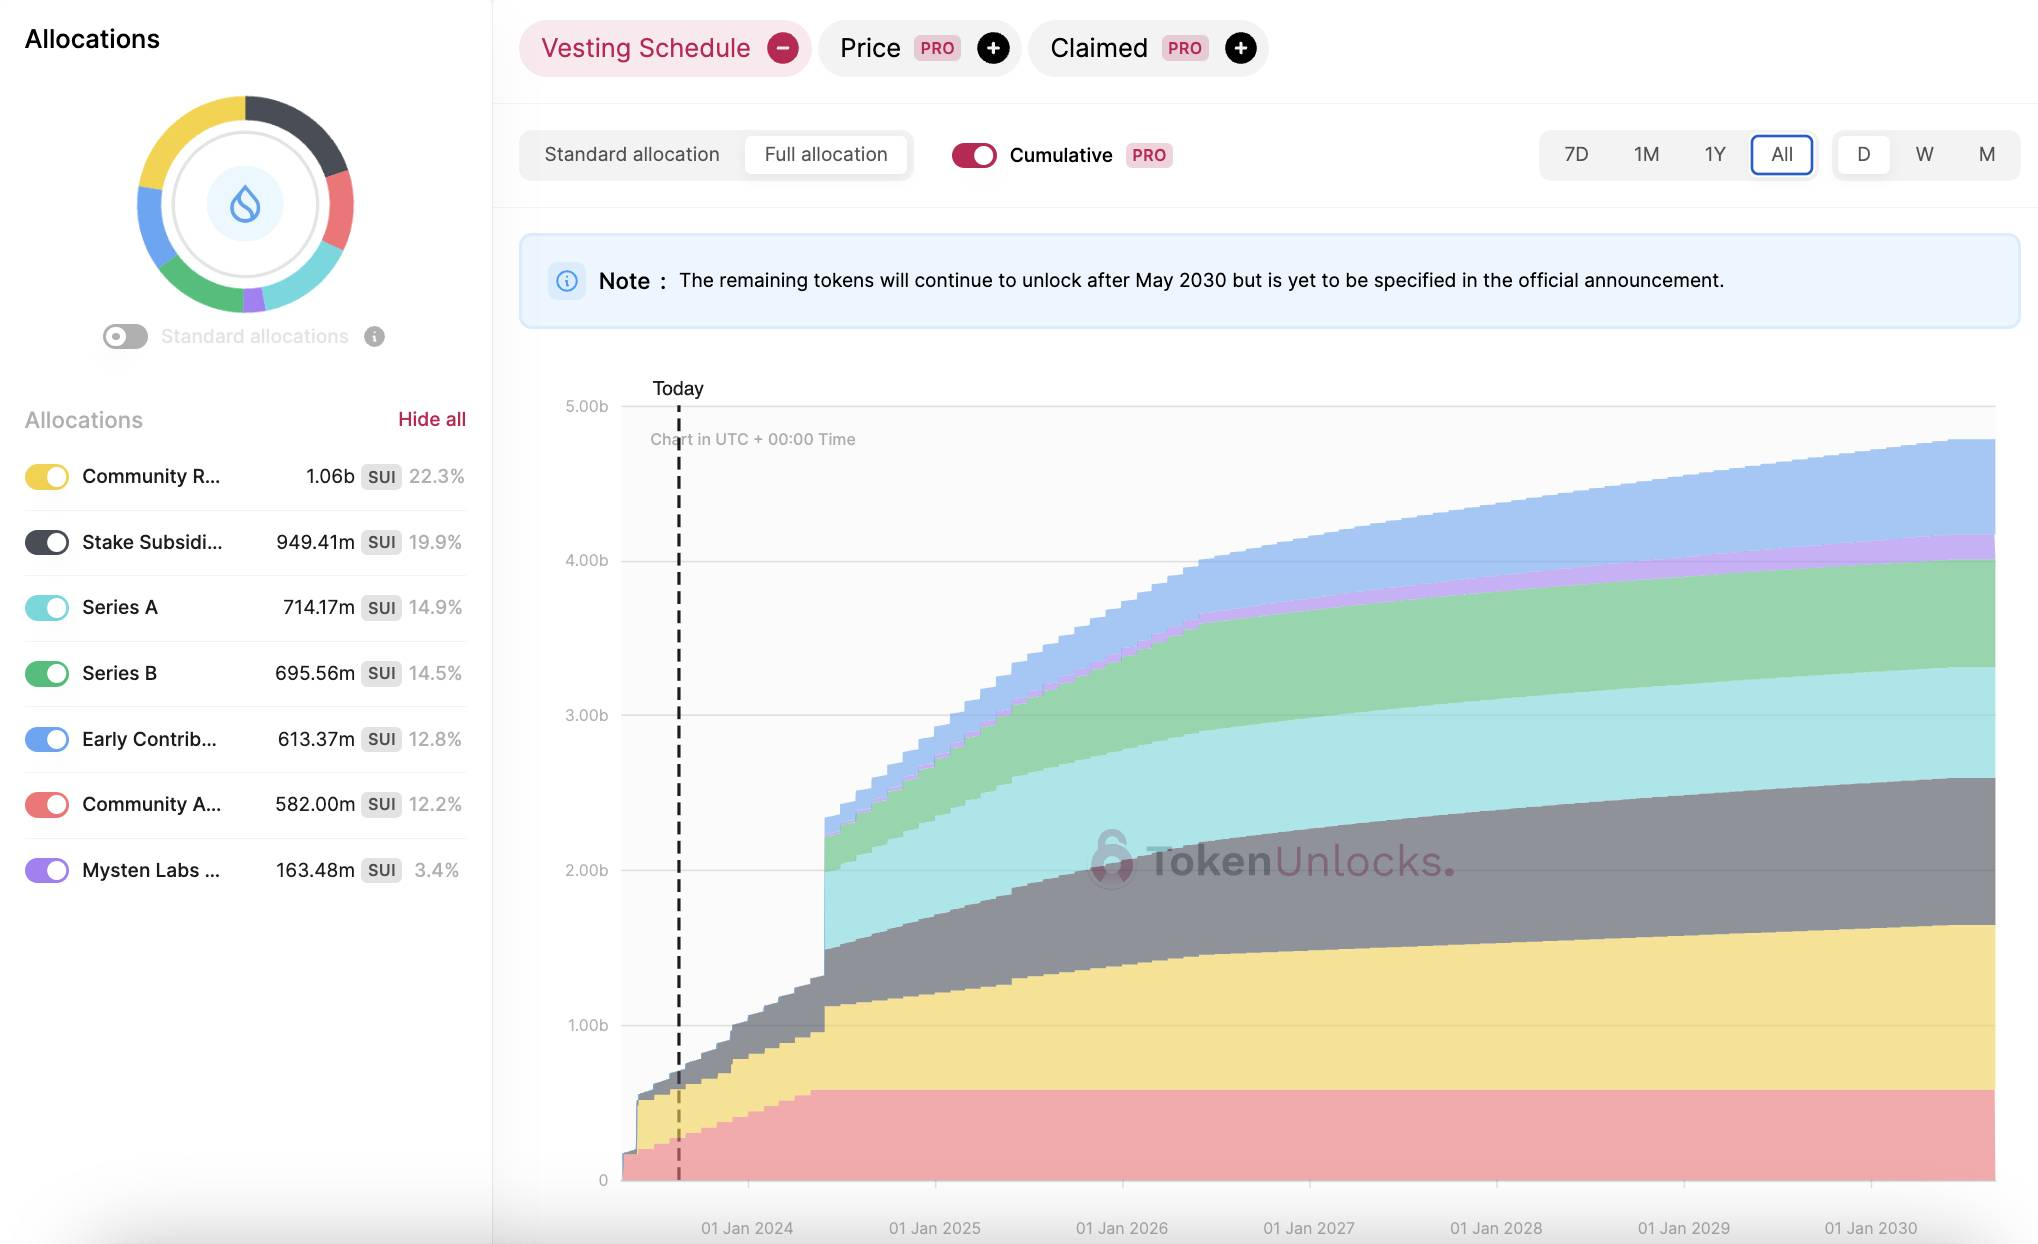Click the PRO badge next to Claimed
This screenshot has width=2038, height=1244.
tap(1185, 48)
